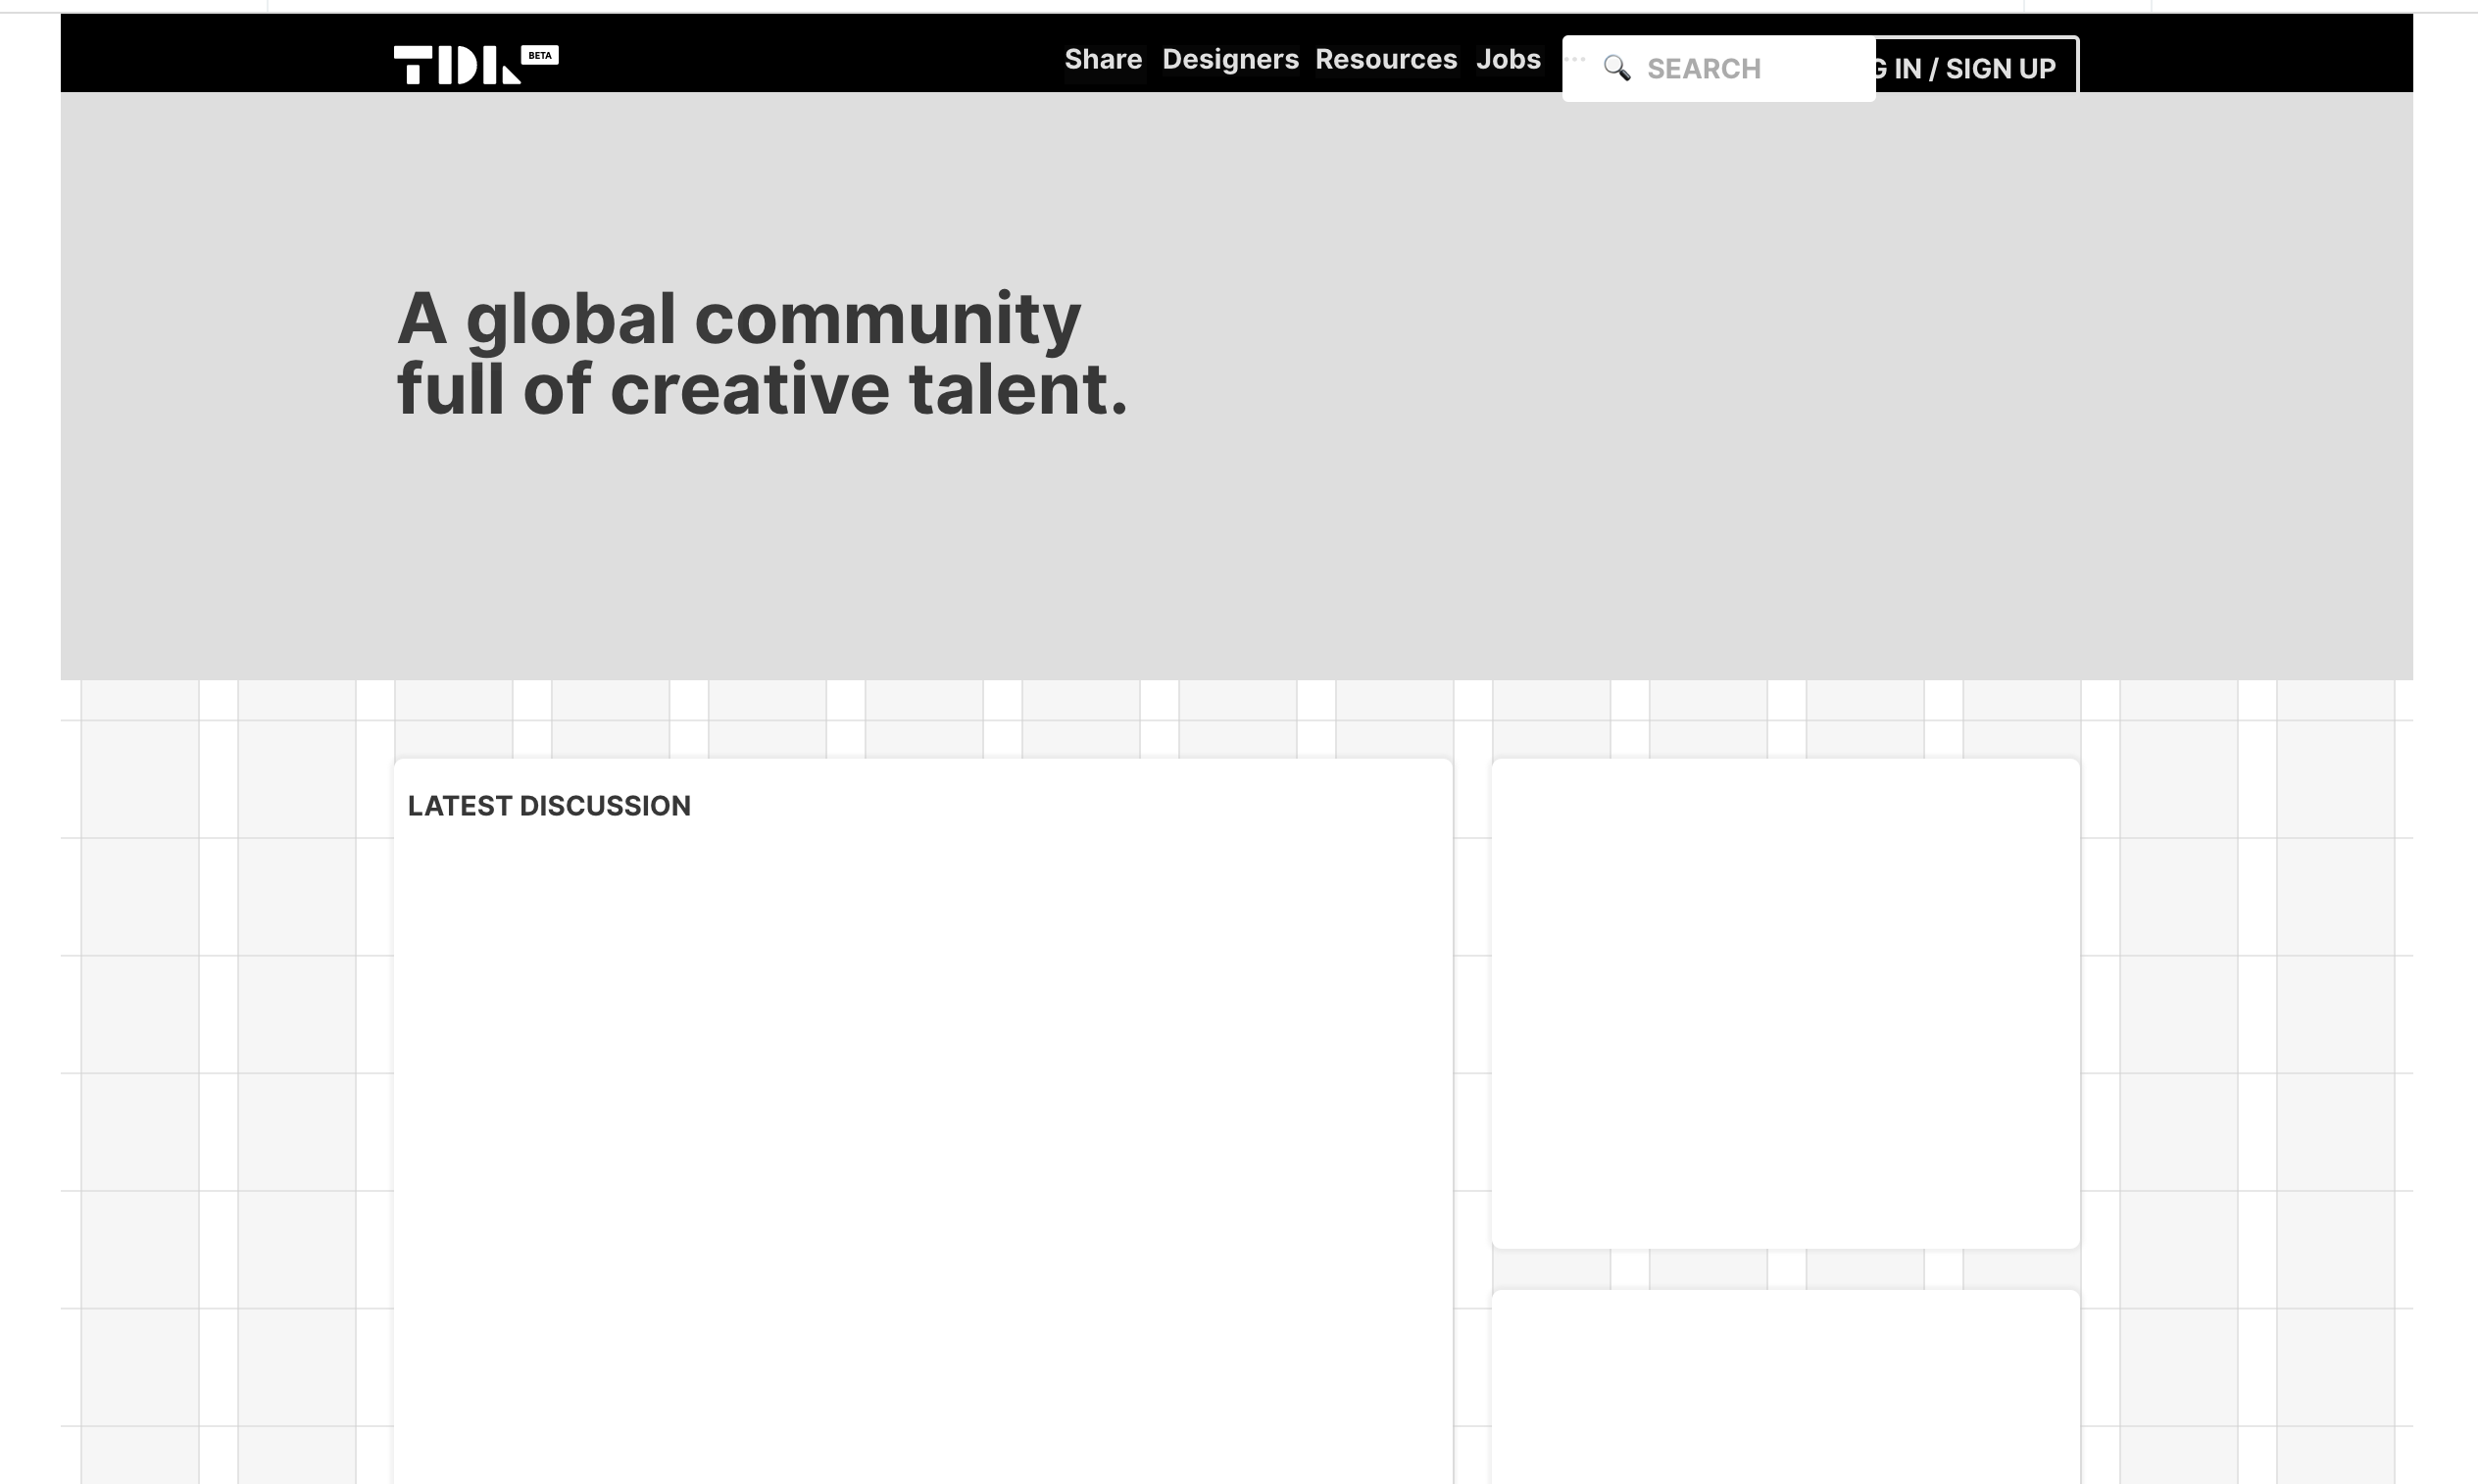Click the magnifying glass search icon

(1616, 68)
